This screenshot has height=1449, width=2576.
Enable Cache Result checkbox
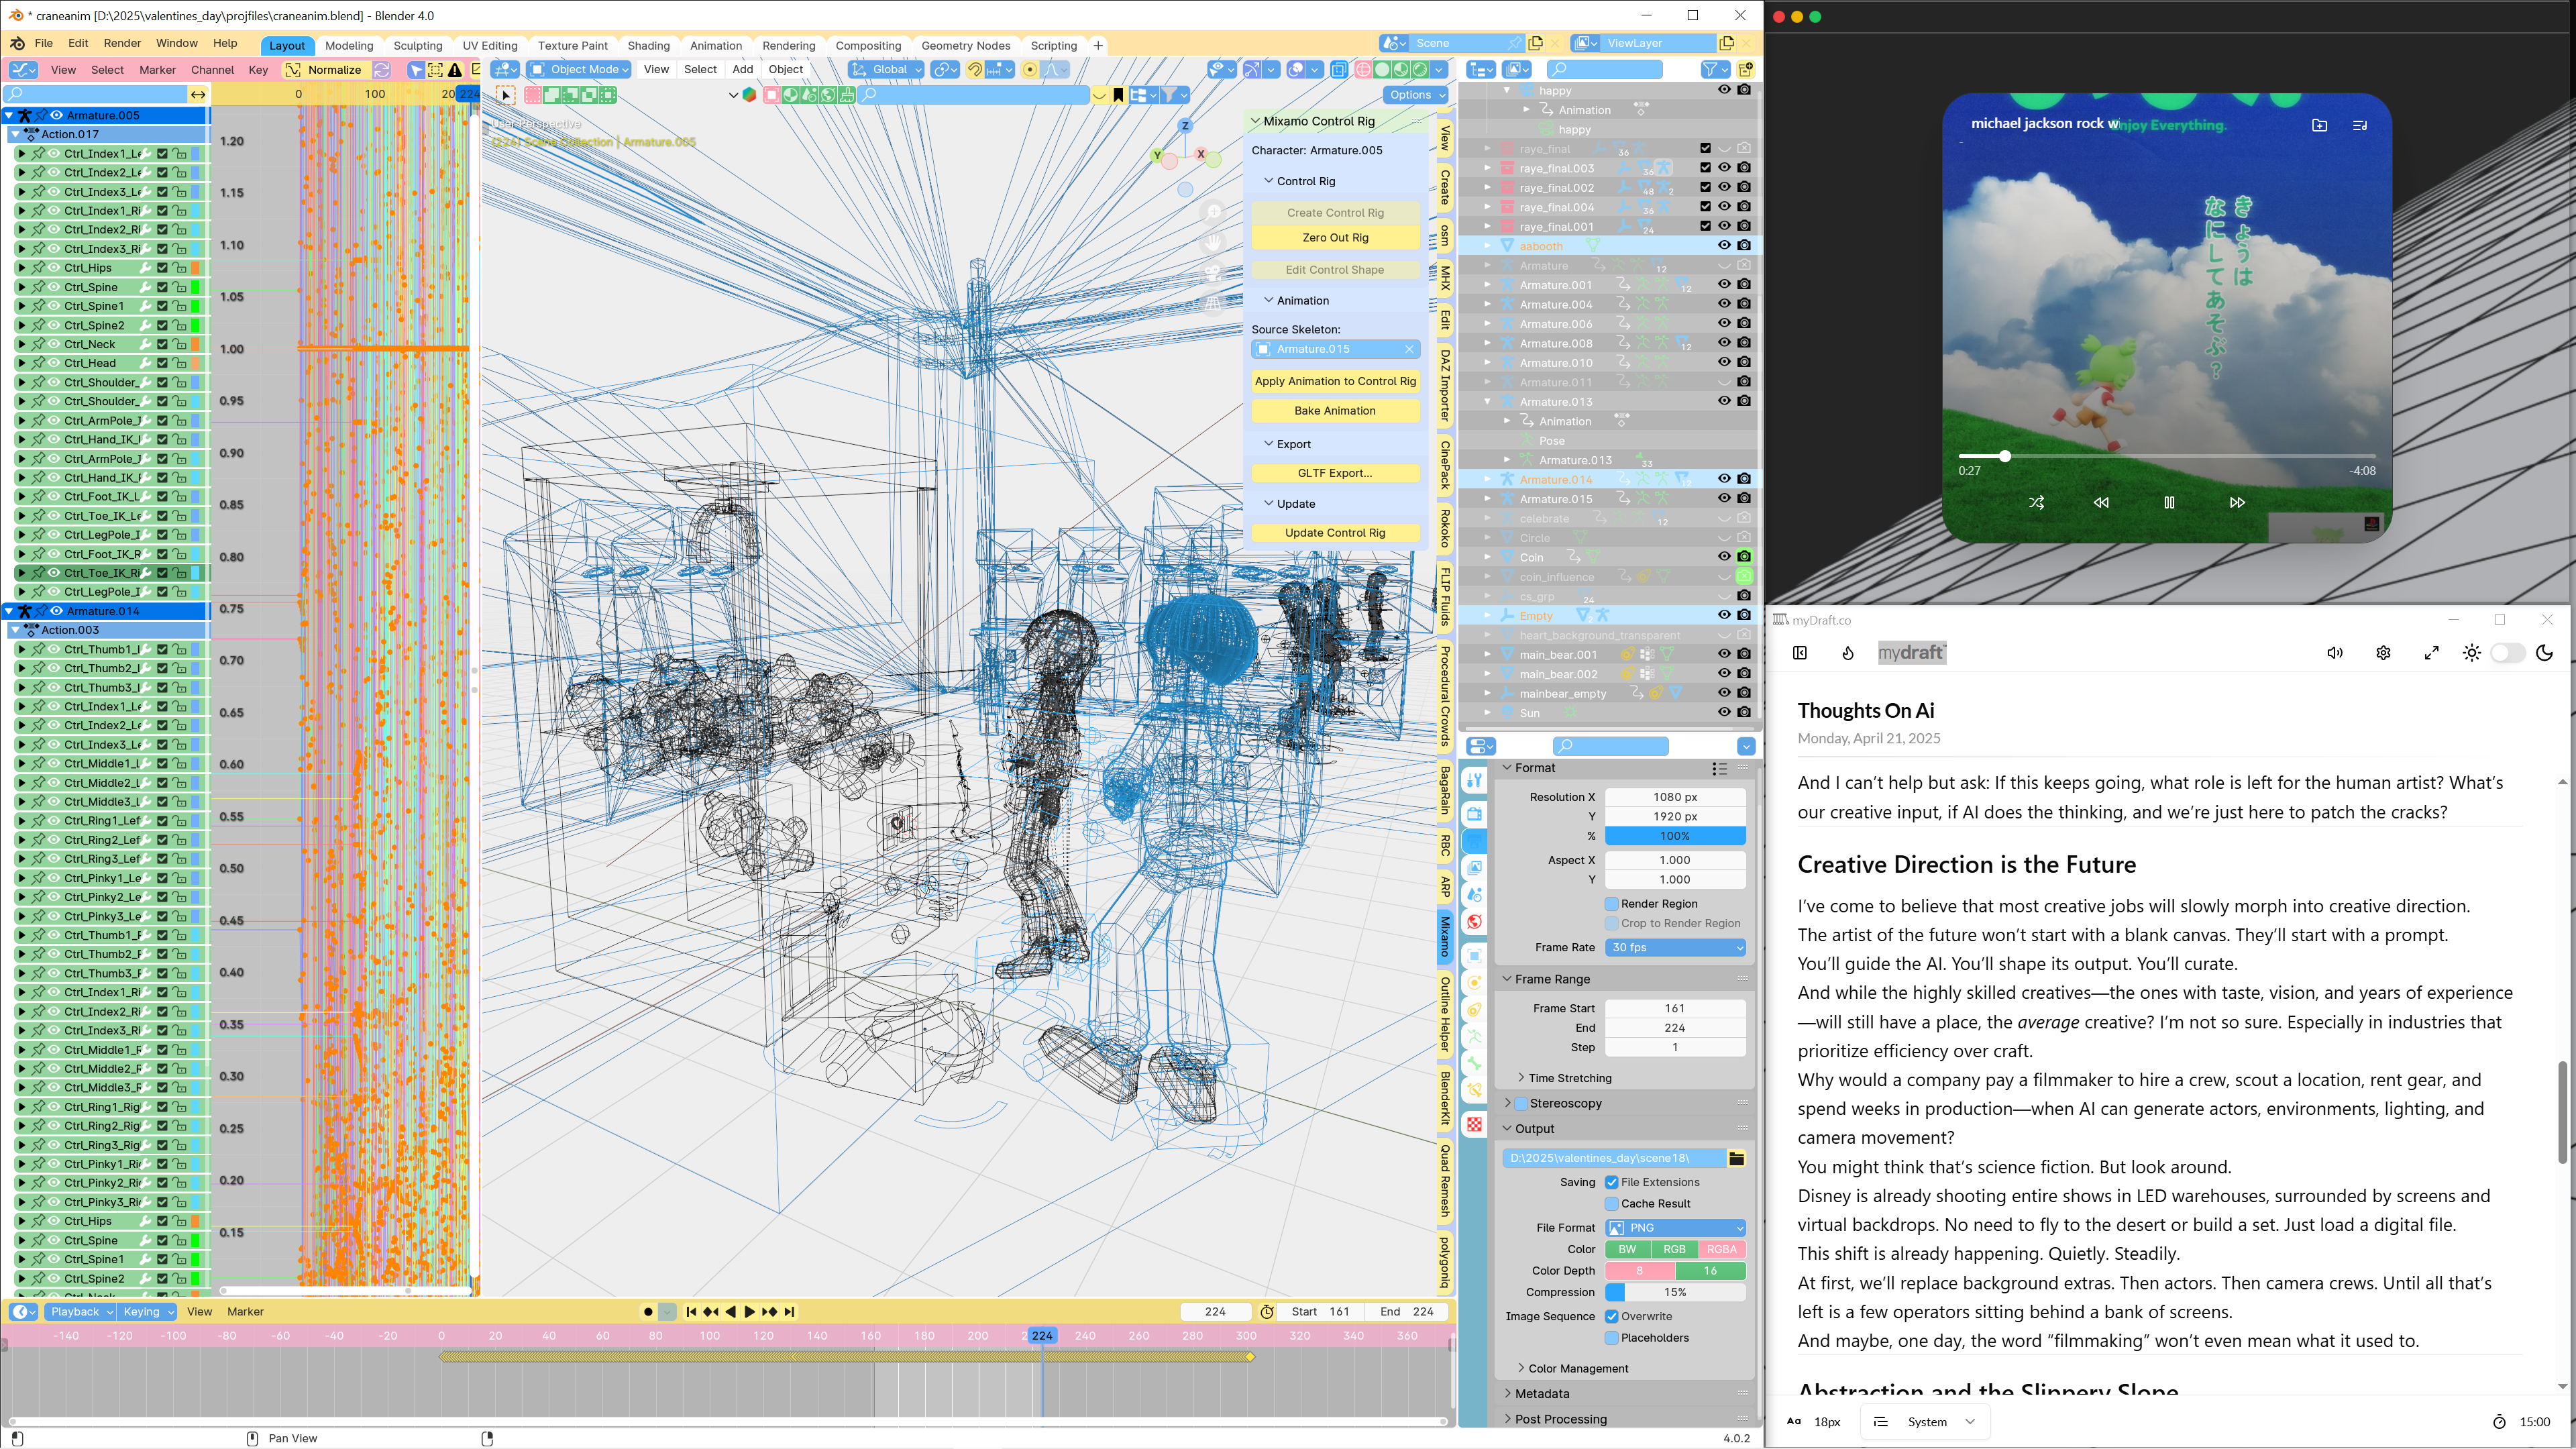pos(1612,1203)
